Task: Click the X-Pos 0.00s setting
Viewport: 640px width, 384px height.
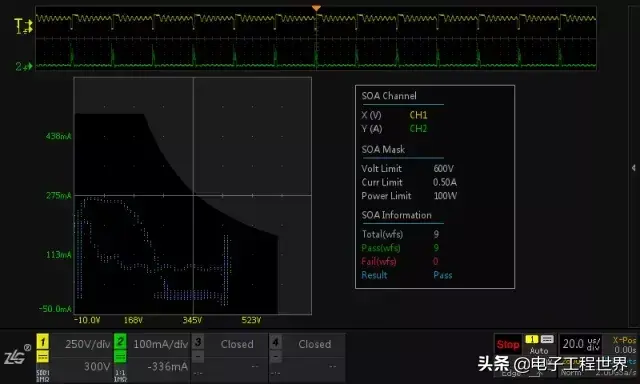Action: click(623, 345)
